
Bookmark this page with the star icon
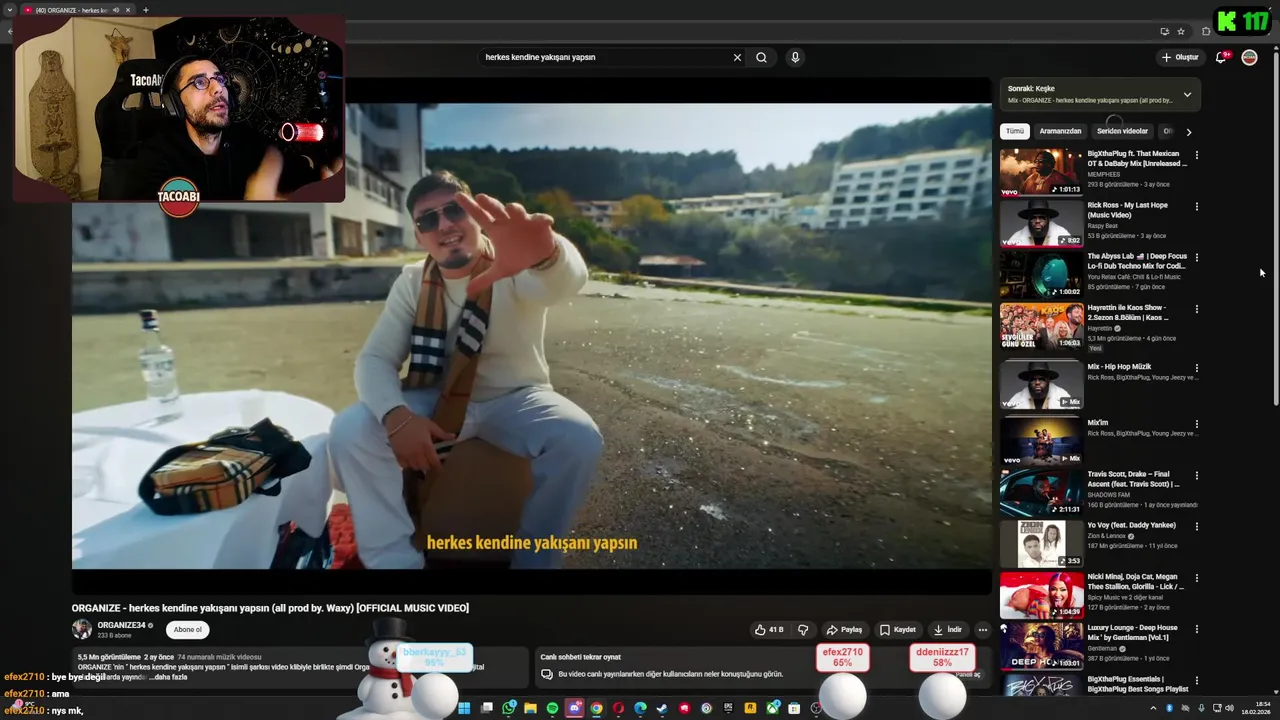click(x=1181, y=31)
